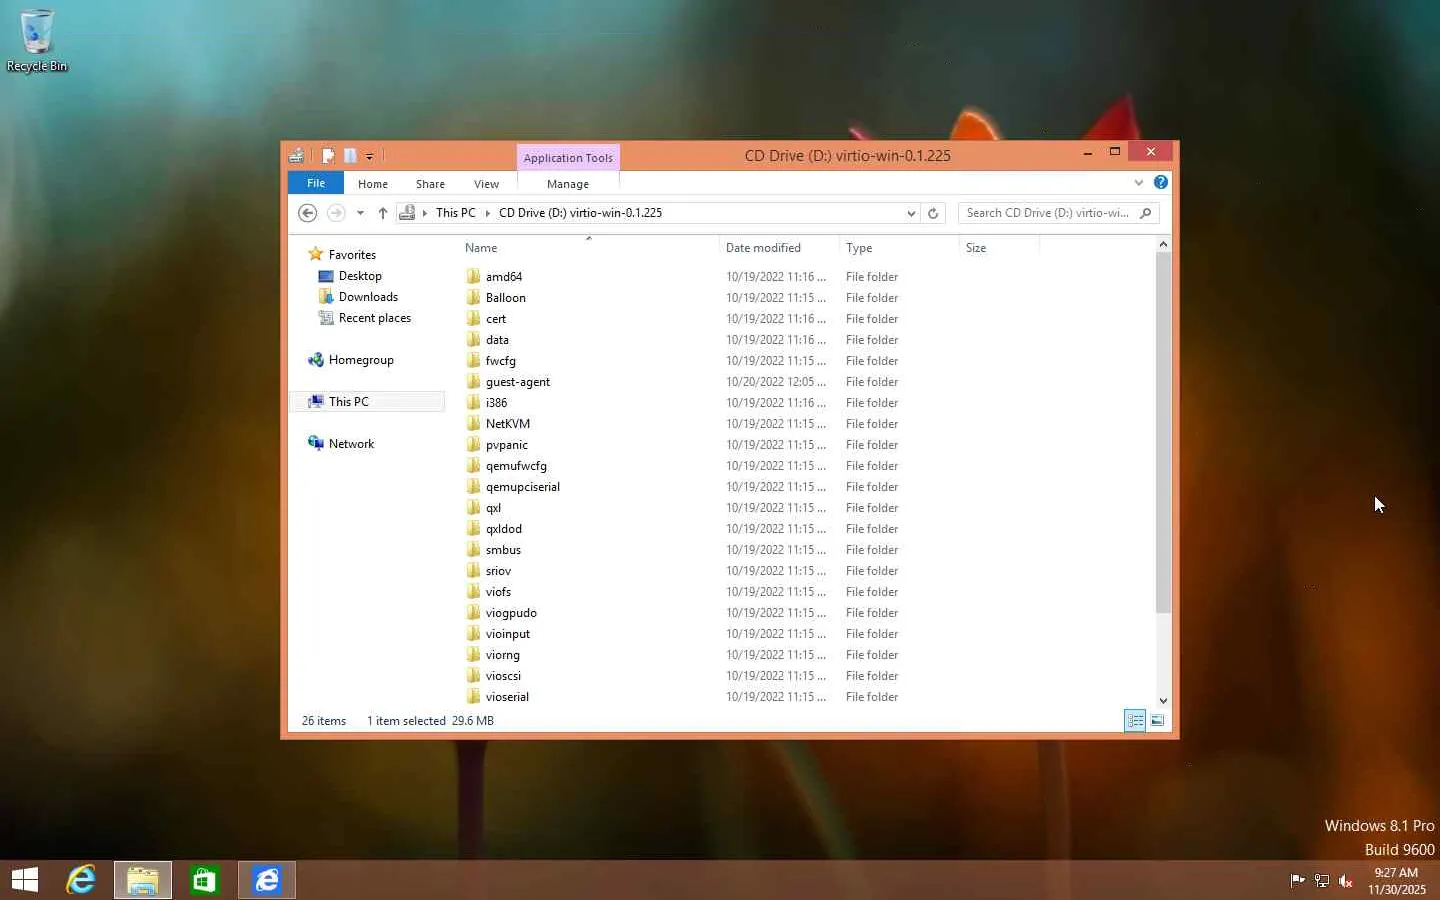Click the vioserial folder name
1440x900 pixels.
507,697
